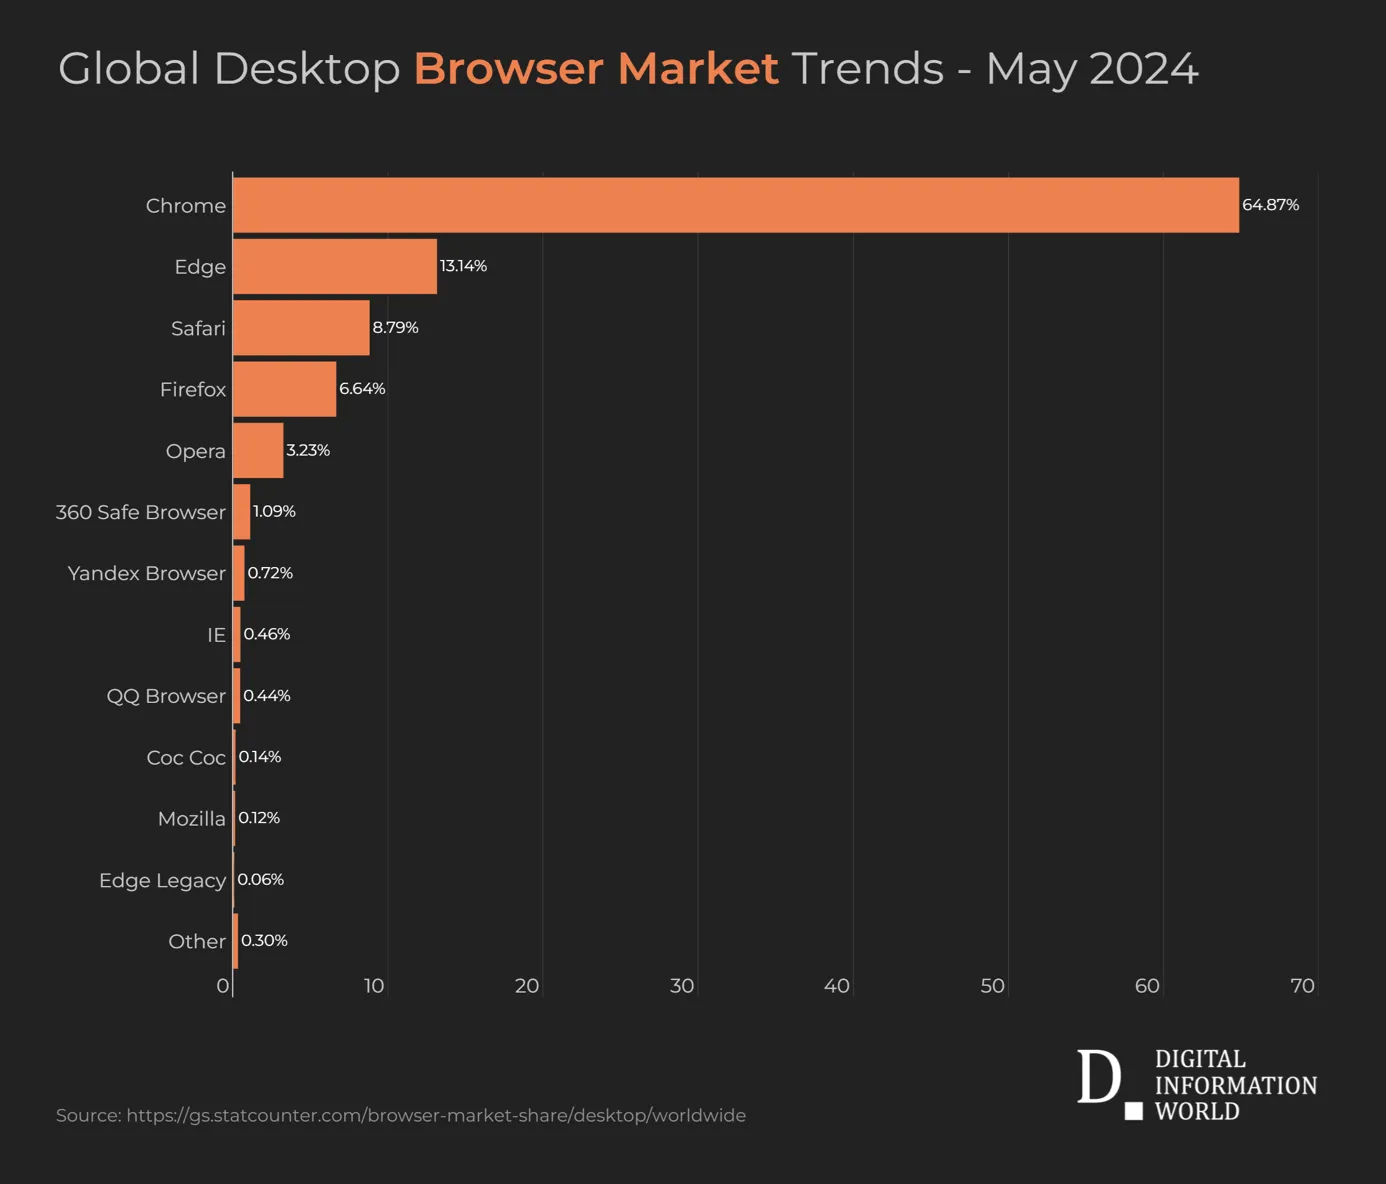The height and width of the screenshot is (1184, 1386).
Task: Click the 'Mozilla' axis label
Action: coord(192,819)
